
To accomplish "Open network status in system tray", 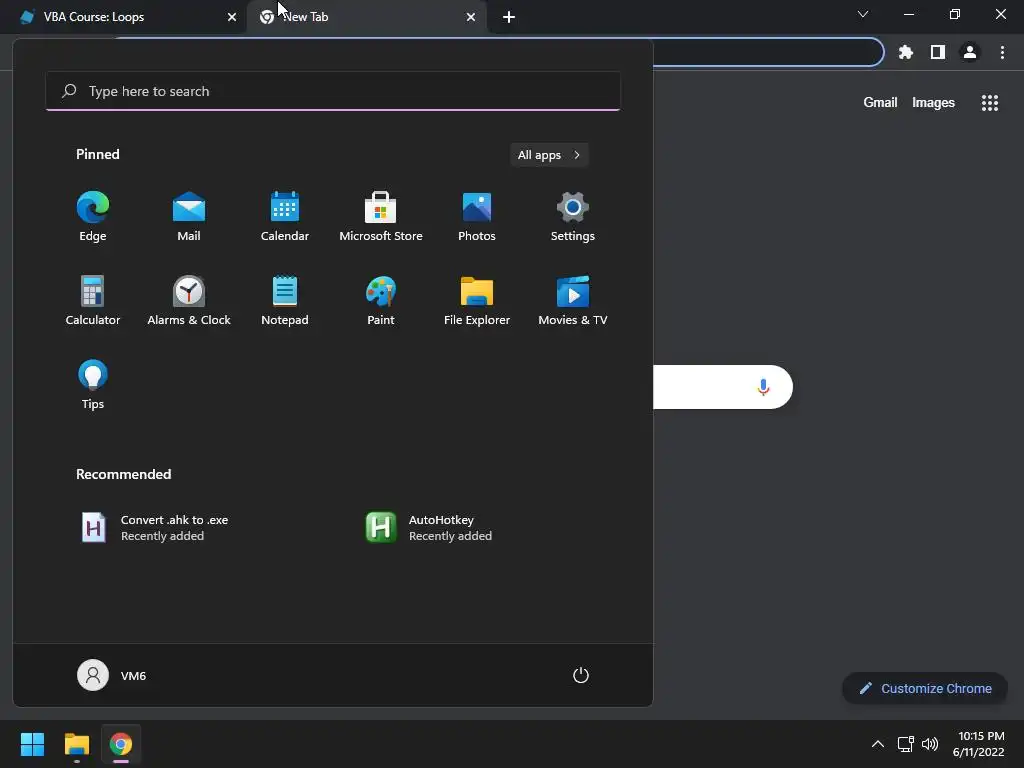I will point(905,744).
